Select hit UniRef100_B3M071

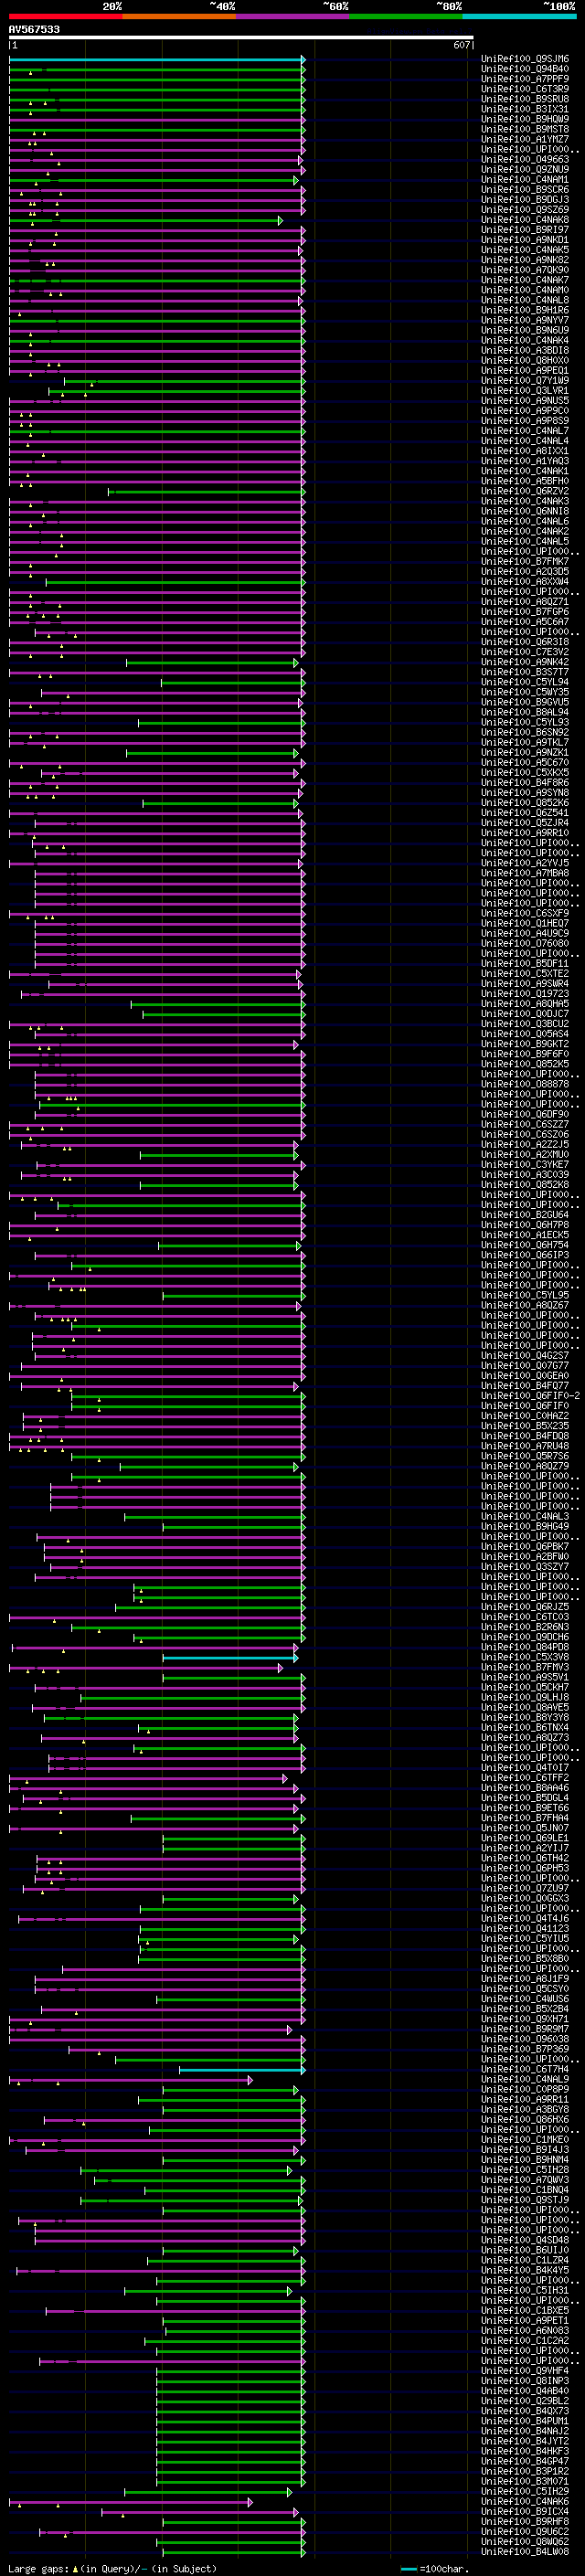[525, 2481]
